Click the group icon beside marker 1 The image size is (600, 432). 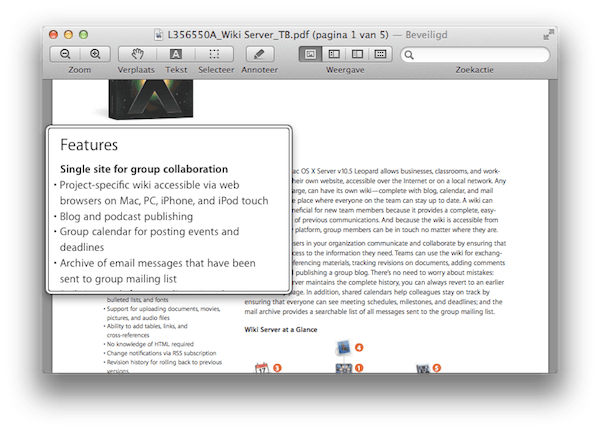click(x=344, y=368)
